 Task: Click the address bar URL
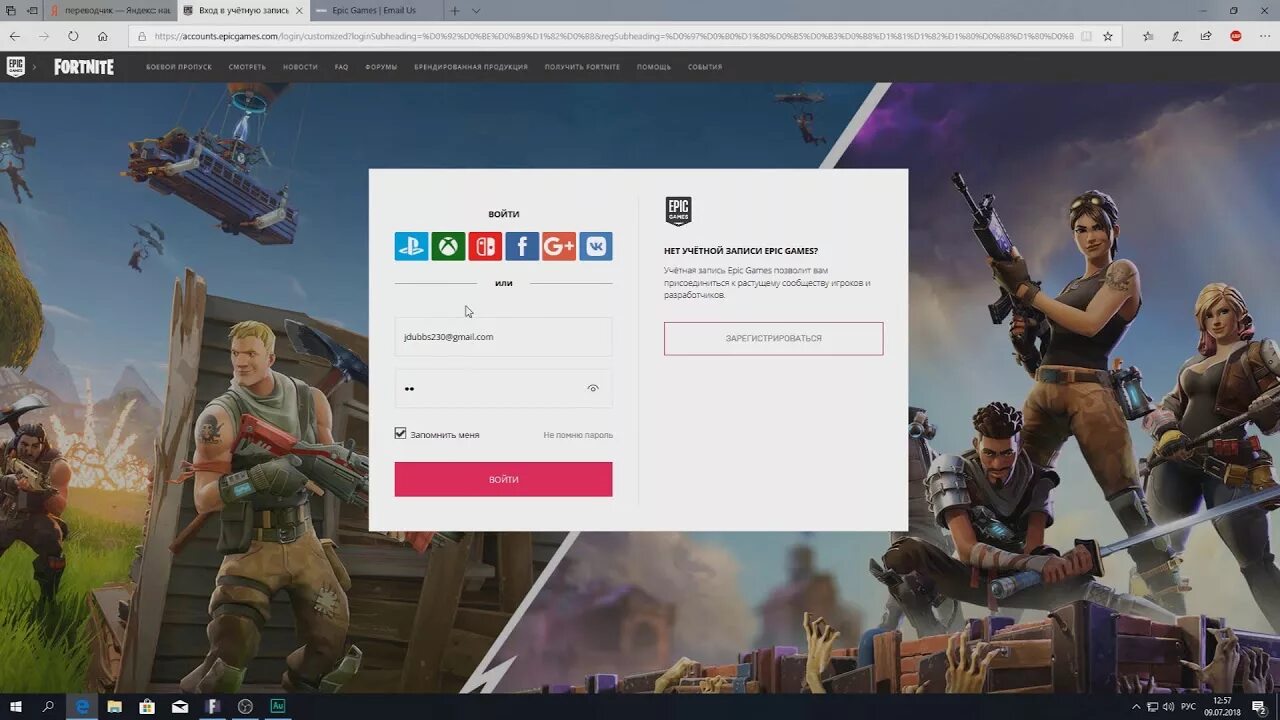pos(613,36)
